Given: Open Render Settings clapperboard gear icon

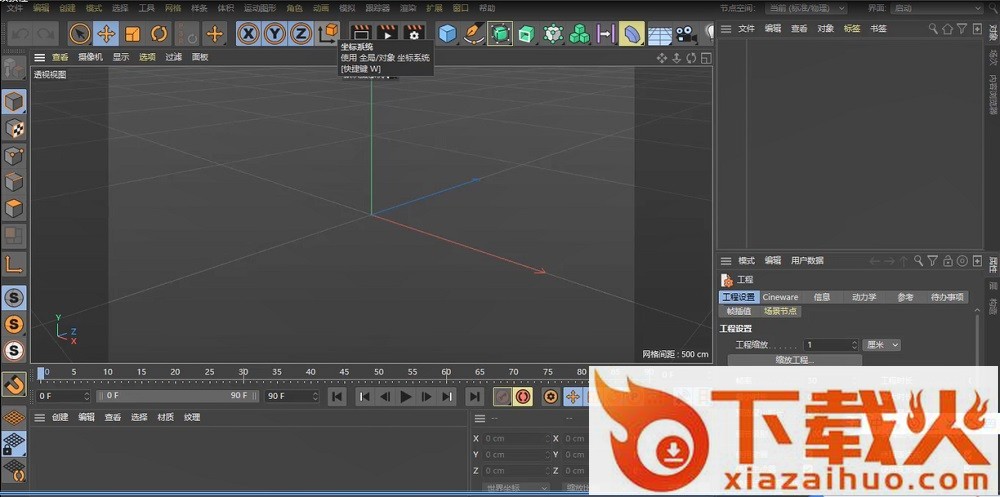Looking at the screenshot, I should [x=415, y=33].
